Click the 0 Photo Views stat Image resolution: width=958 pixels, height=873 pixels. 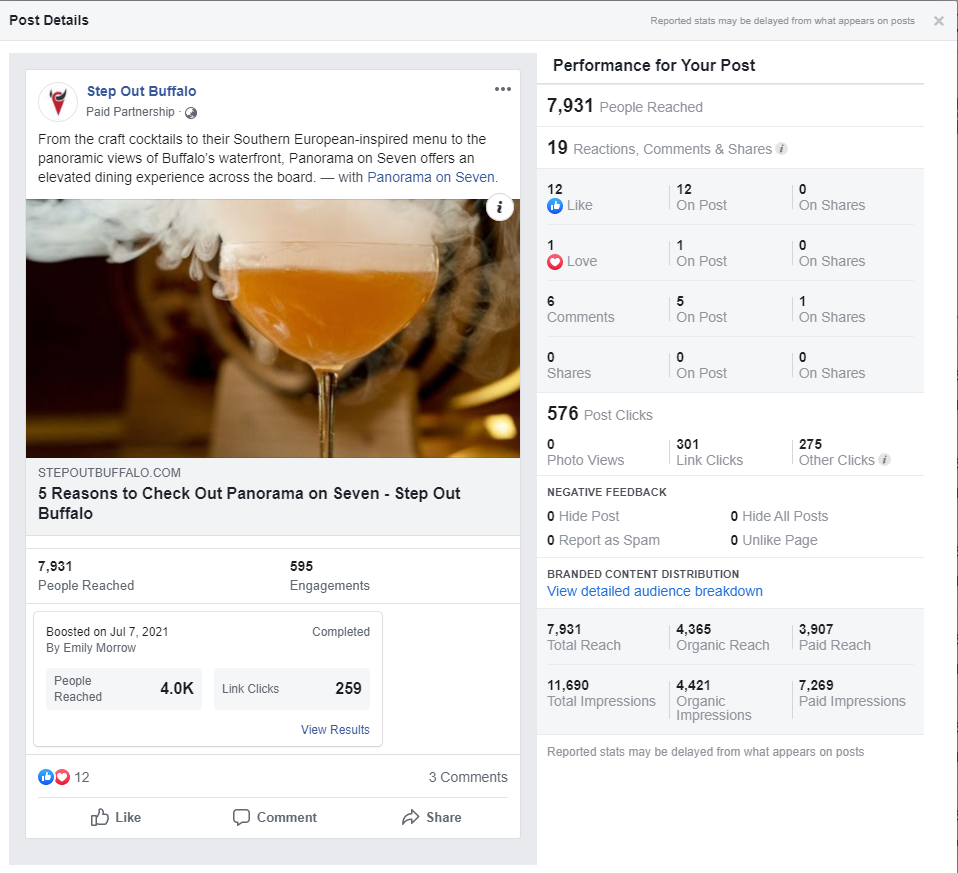click(x=585, y=452)
